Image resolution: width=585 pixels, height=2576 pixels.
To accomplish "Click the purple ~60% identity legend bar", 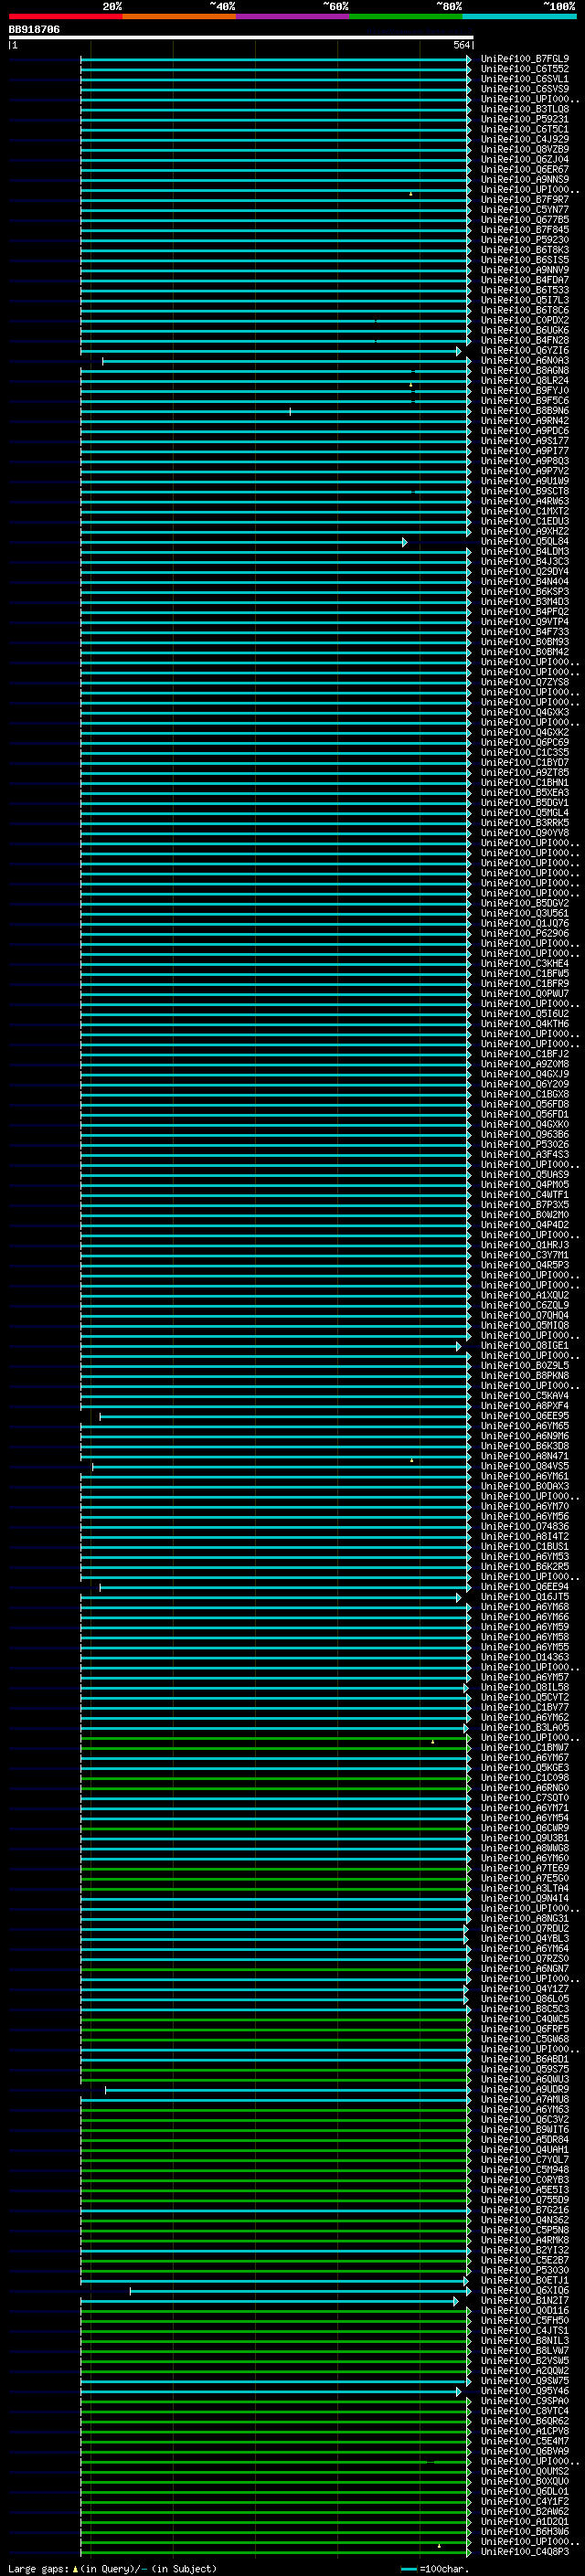I will pos(293,16).
